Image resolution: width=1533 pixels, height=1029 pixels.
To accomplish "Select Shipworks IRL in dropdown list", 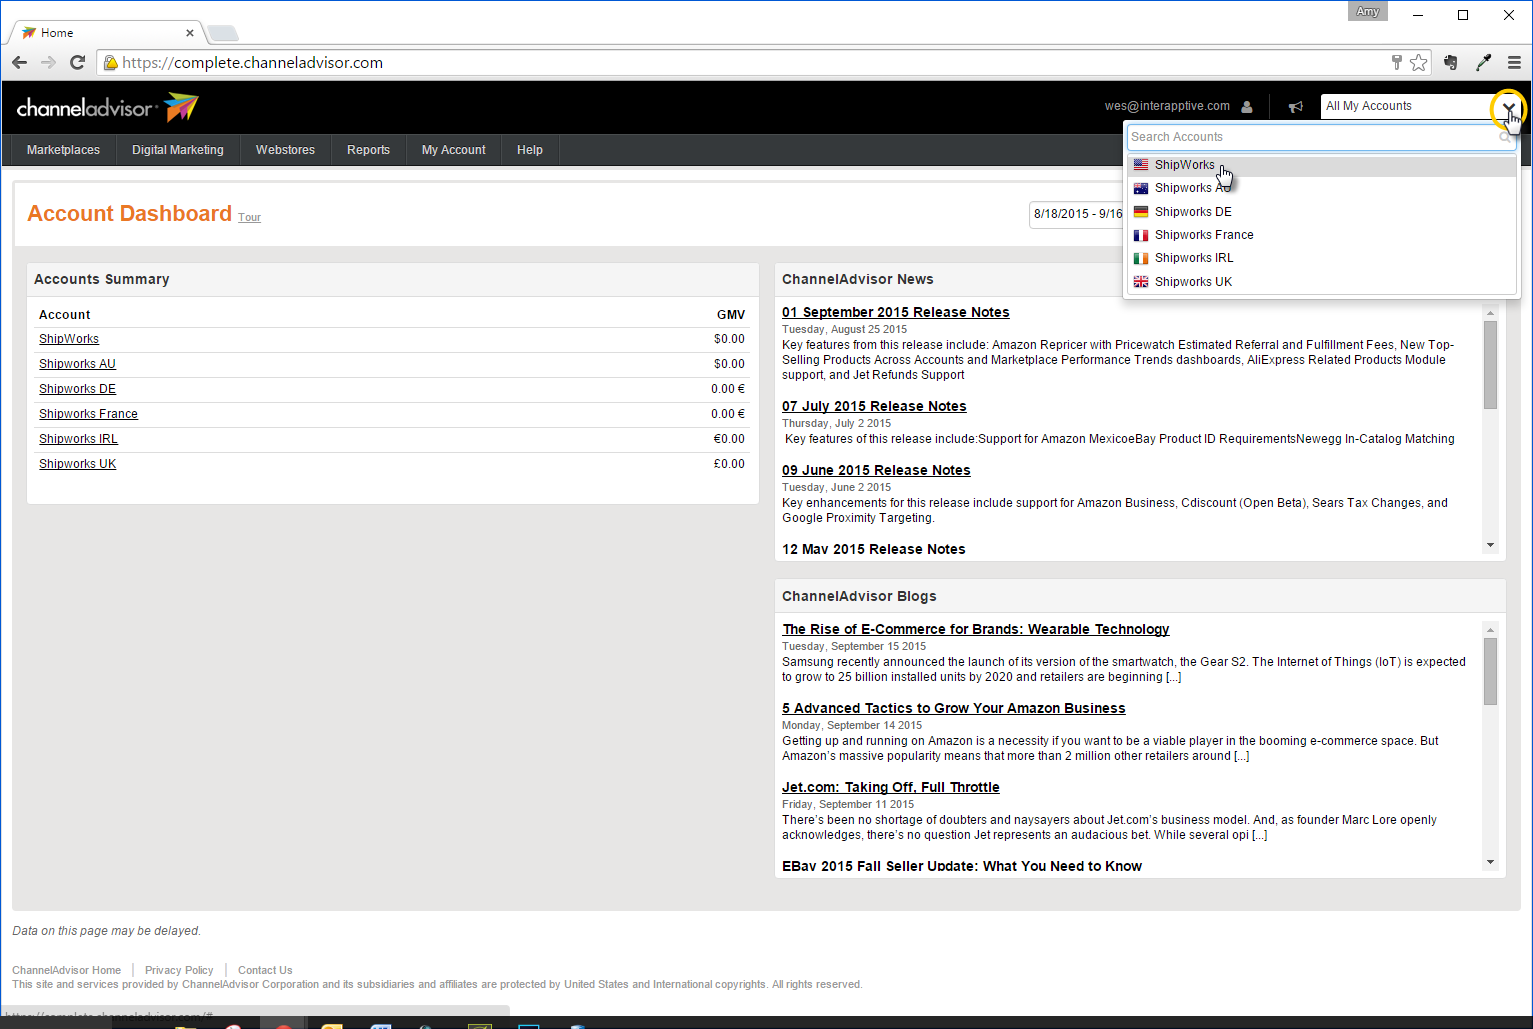I will (1322, 258).
